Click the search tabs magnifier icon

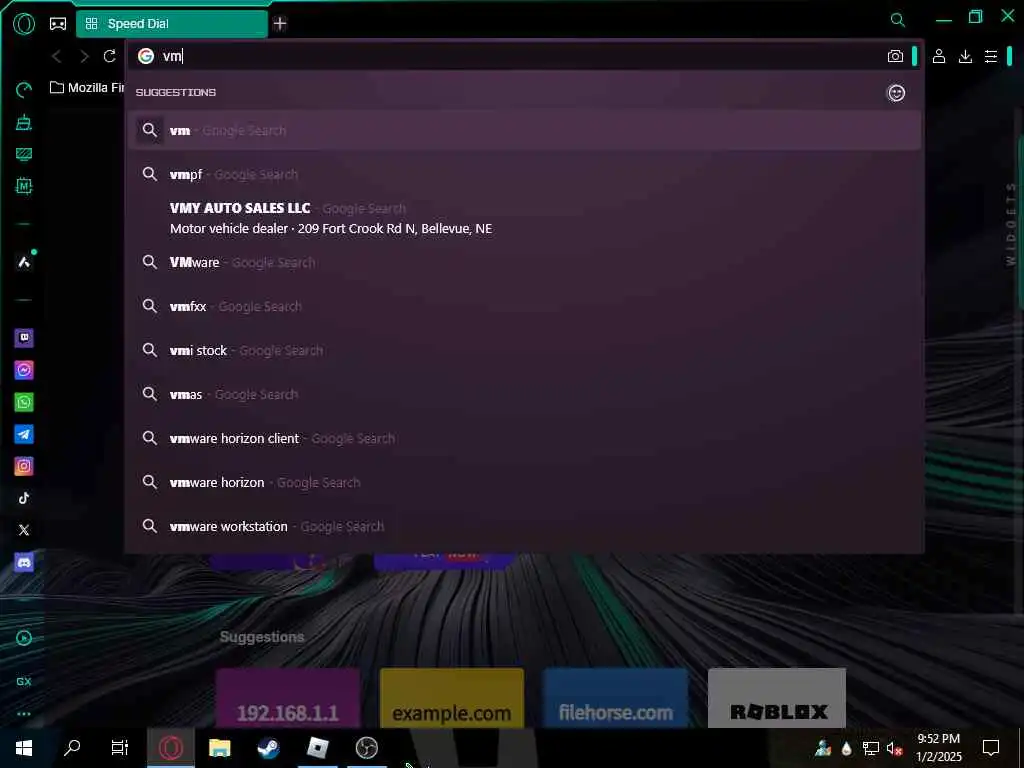(898, 20)
